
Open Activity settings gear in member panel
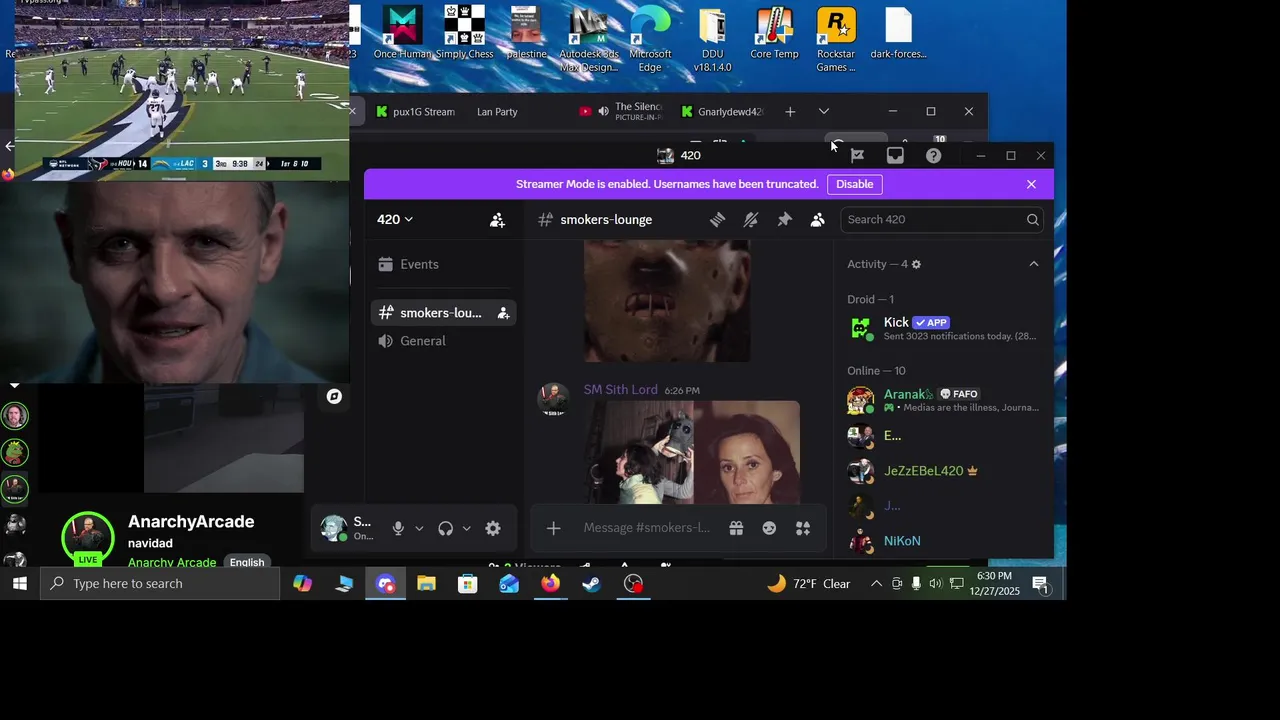click(x=916, y=265)
